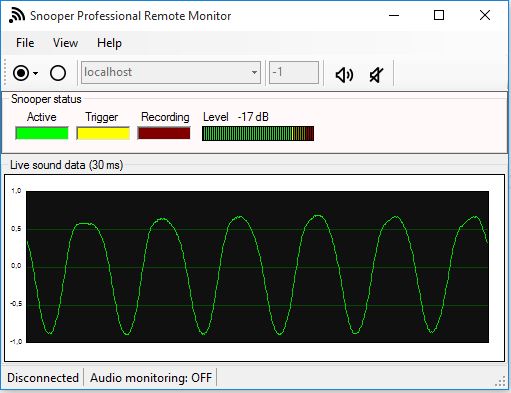
Task: Click the Disconnected status bar entry
Action: (43, 378)
